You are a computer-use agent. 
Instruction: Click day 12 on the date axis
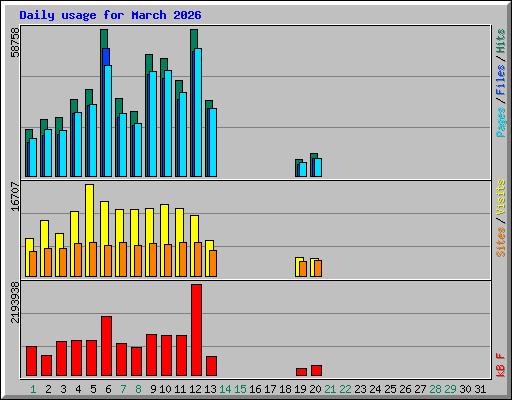195,389
